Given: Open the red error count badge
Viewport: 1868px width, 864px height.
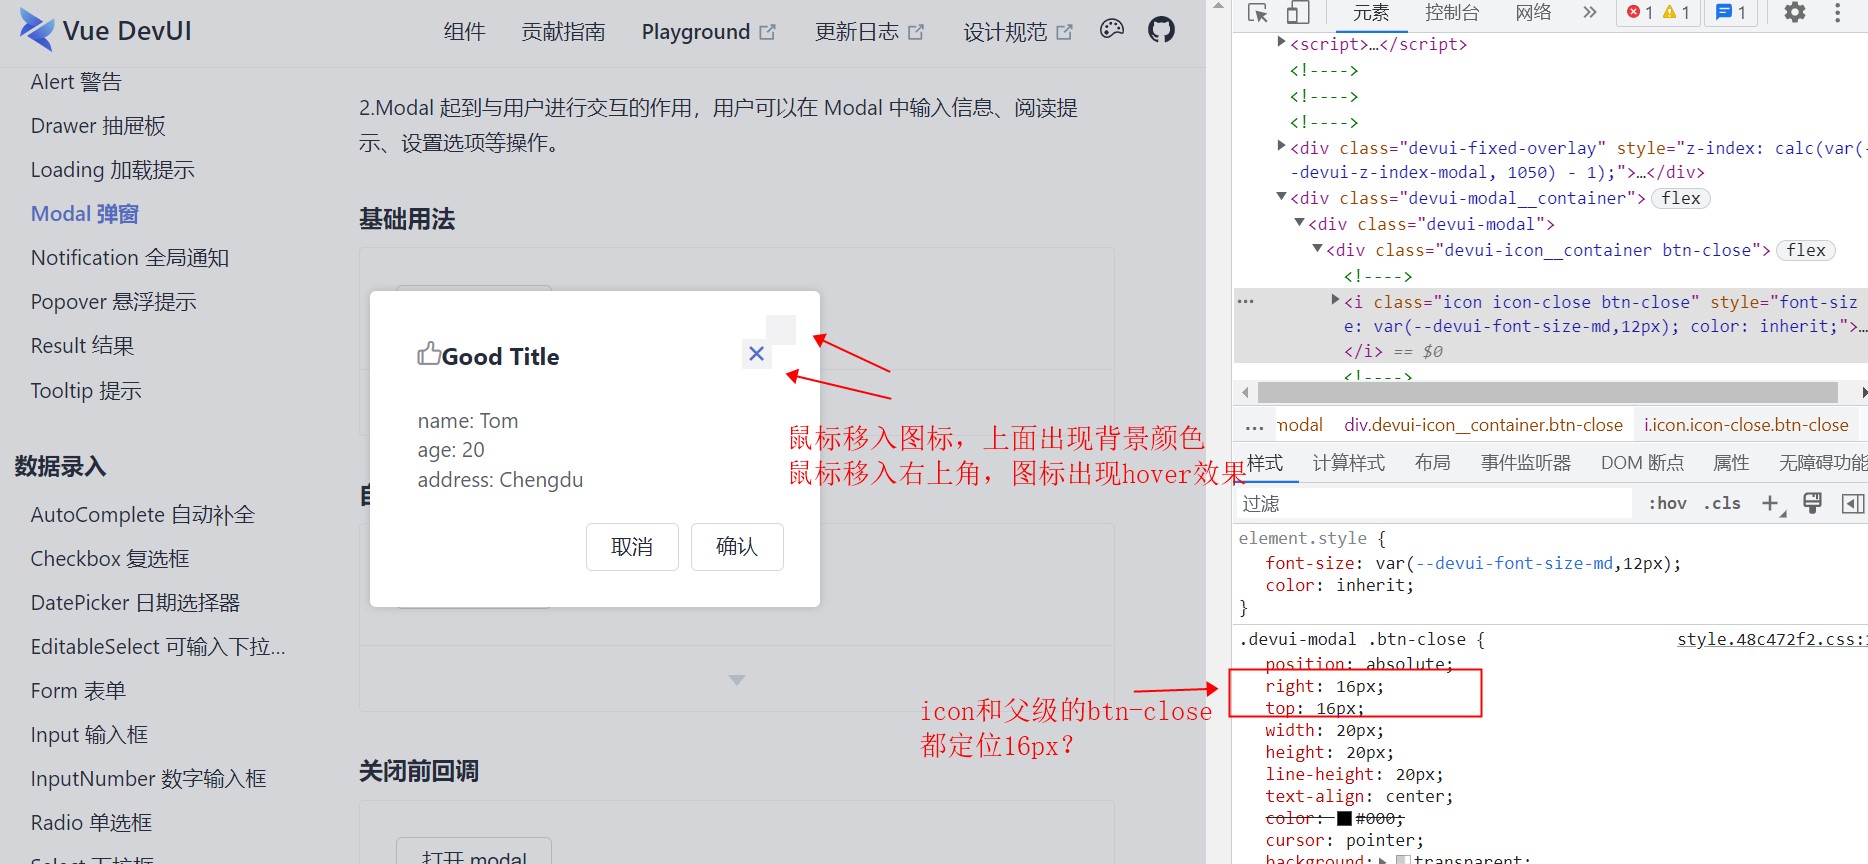Looking at the screenshot, I should [1639, 13].
